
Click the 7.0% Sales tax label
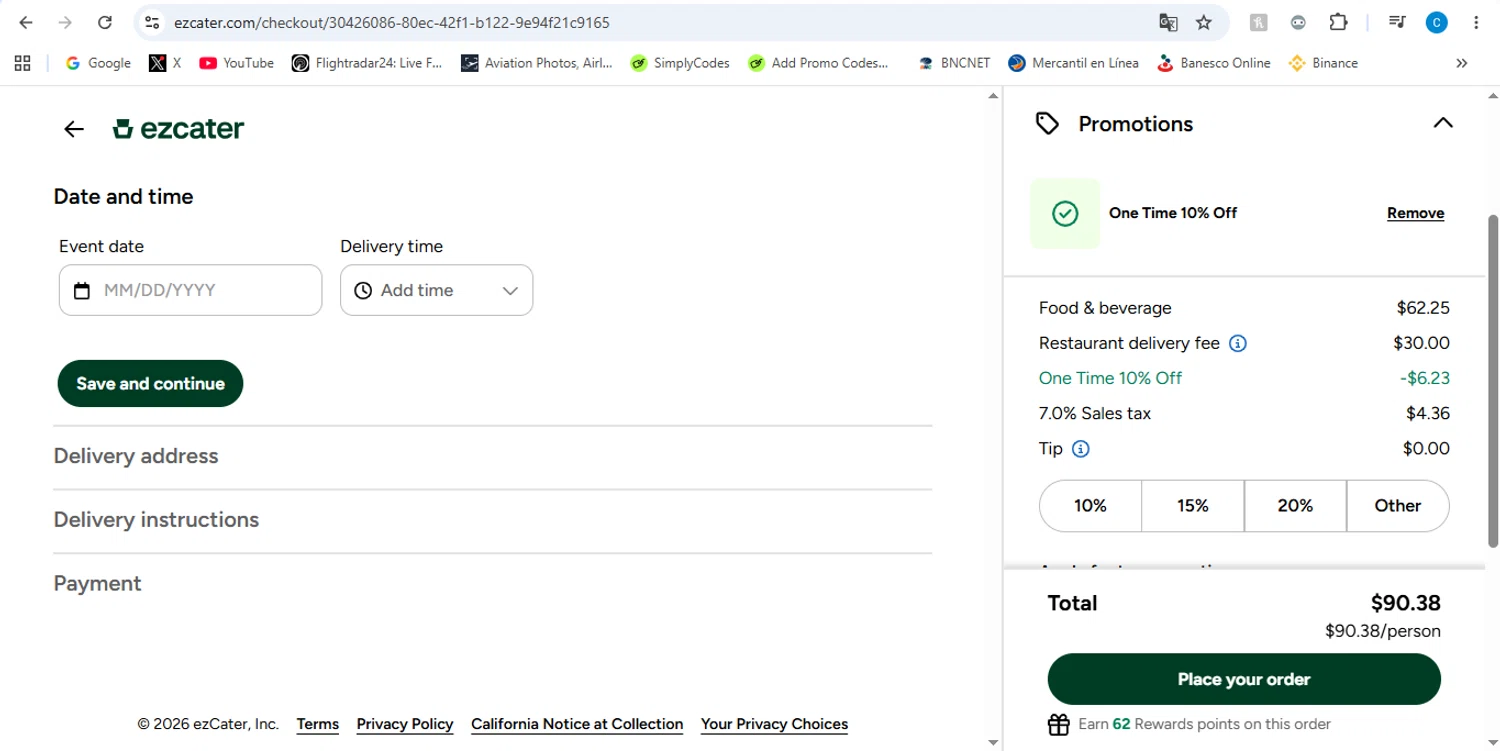(1095, 414)
